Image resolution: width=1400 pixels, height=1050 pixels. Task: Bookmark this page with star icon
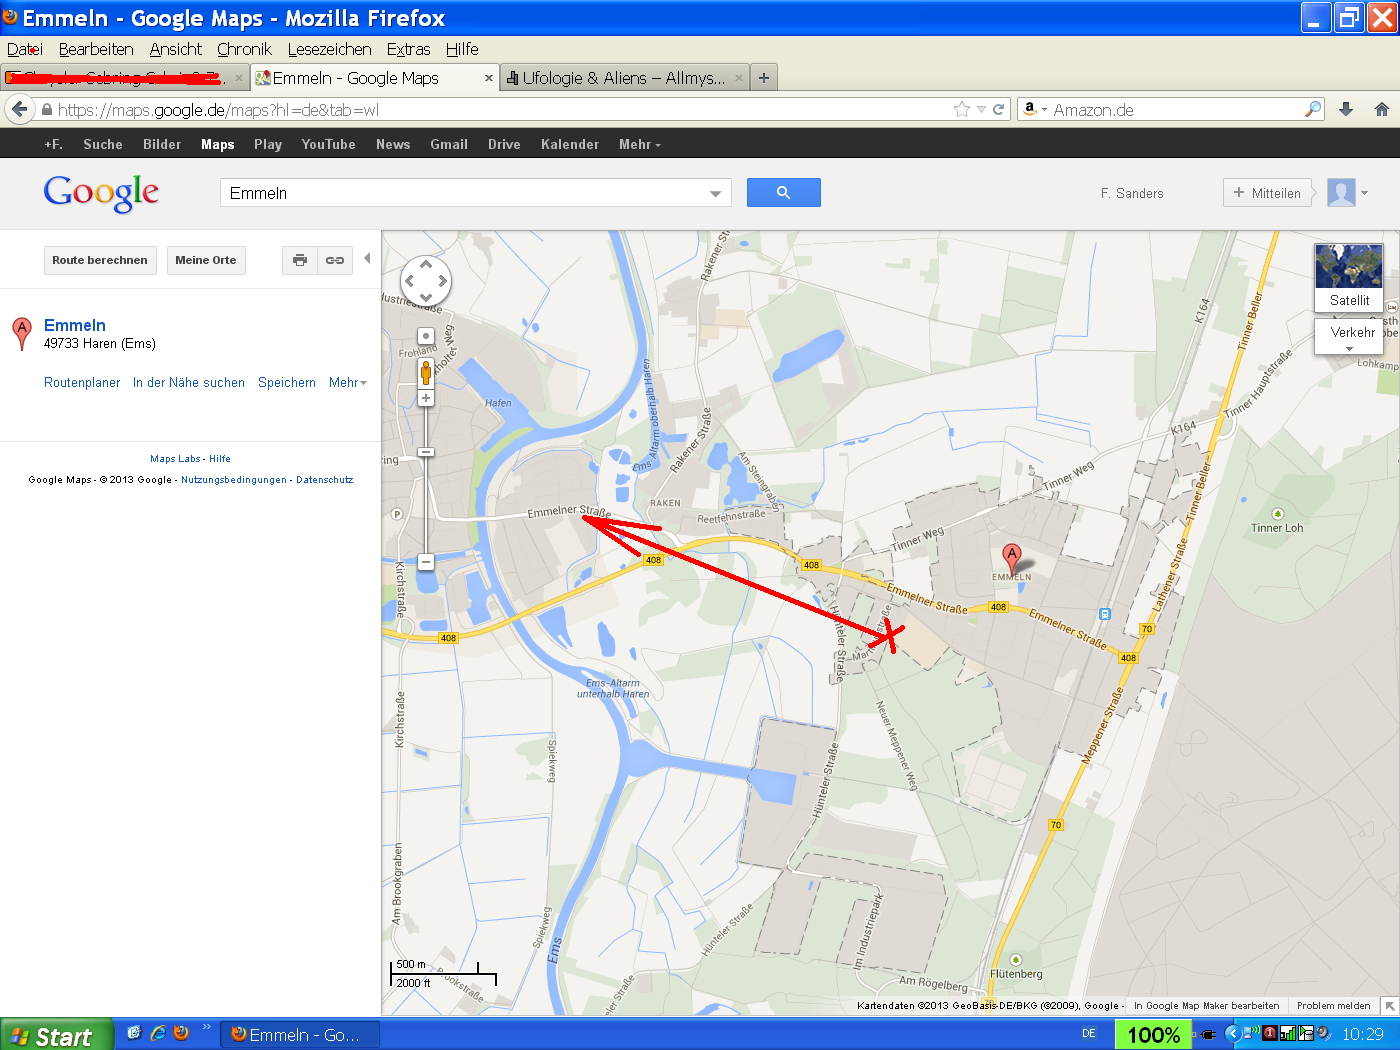[x=962, y=109]
